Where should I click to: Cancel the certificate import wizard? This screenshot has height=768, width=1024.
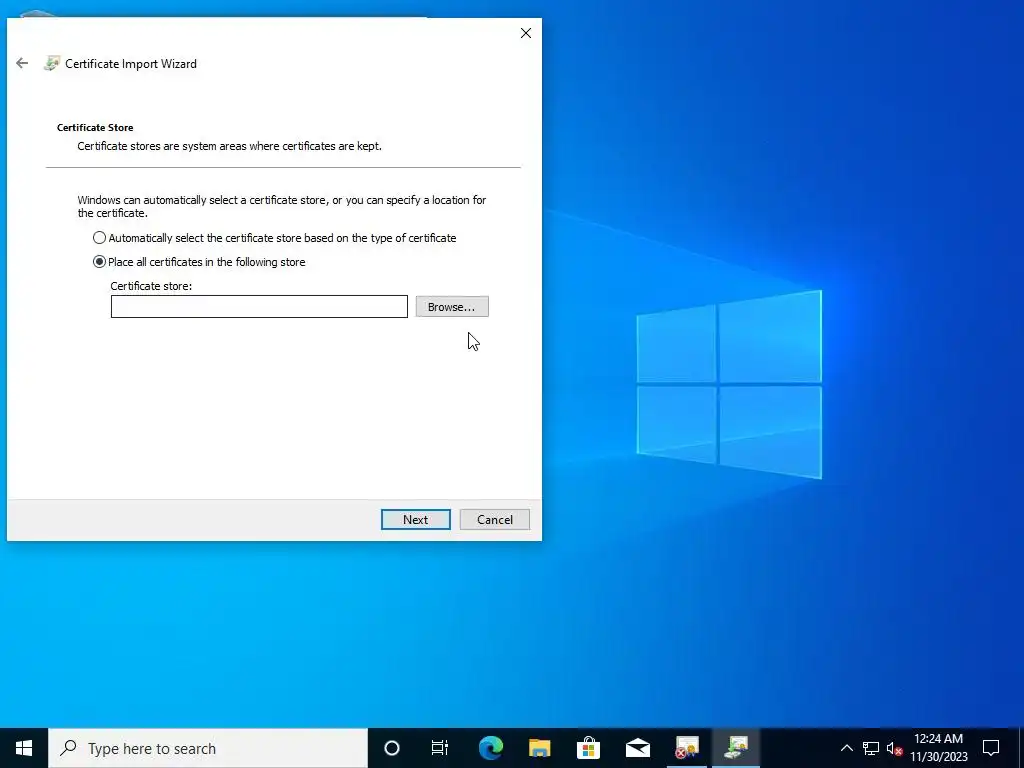pos(495,520)
